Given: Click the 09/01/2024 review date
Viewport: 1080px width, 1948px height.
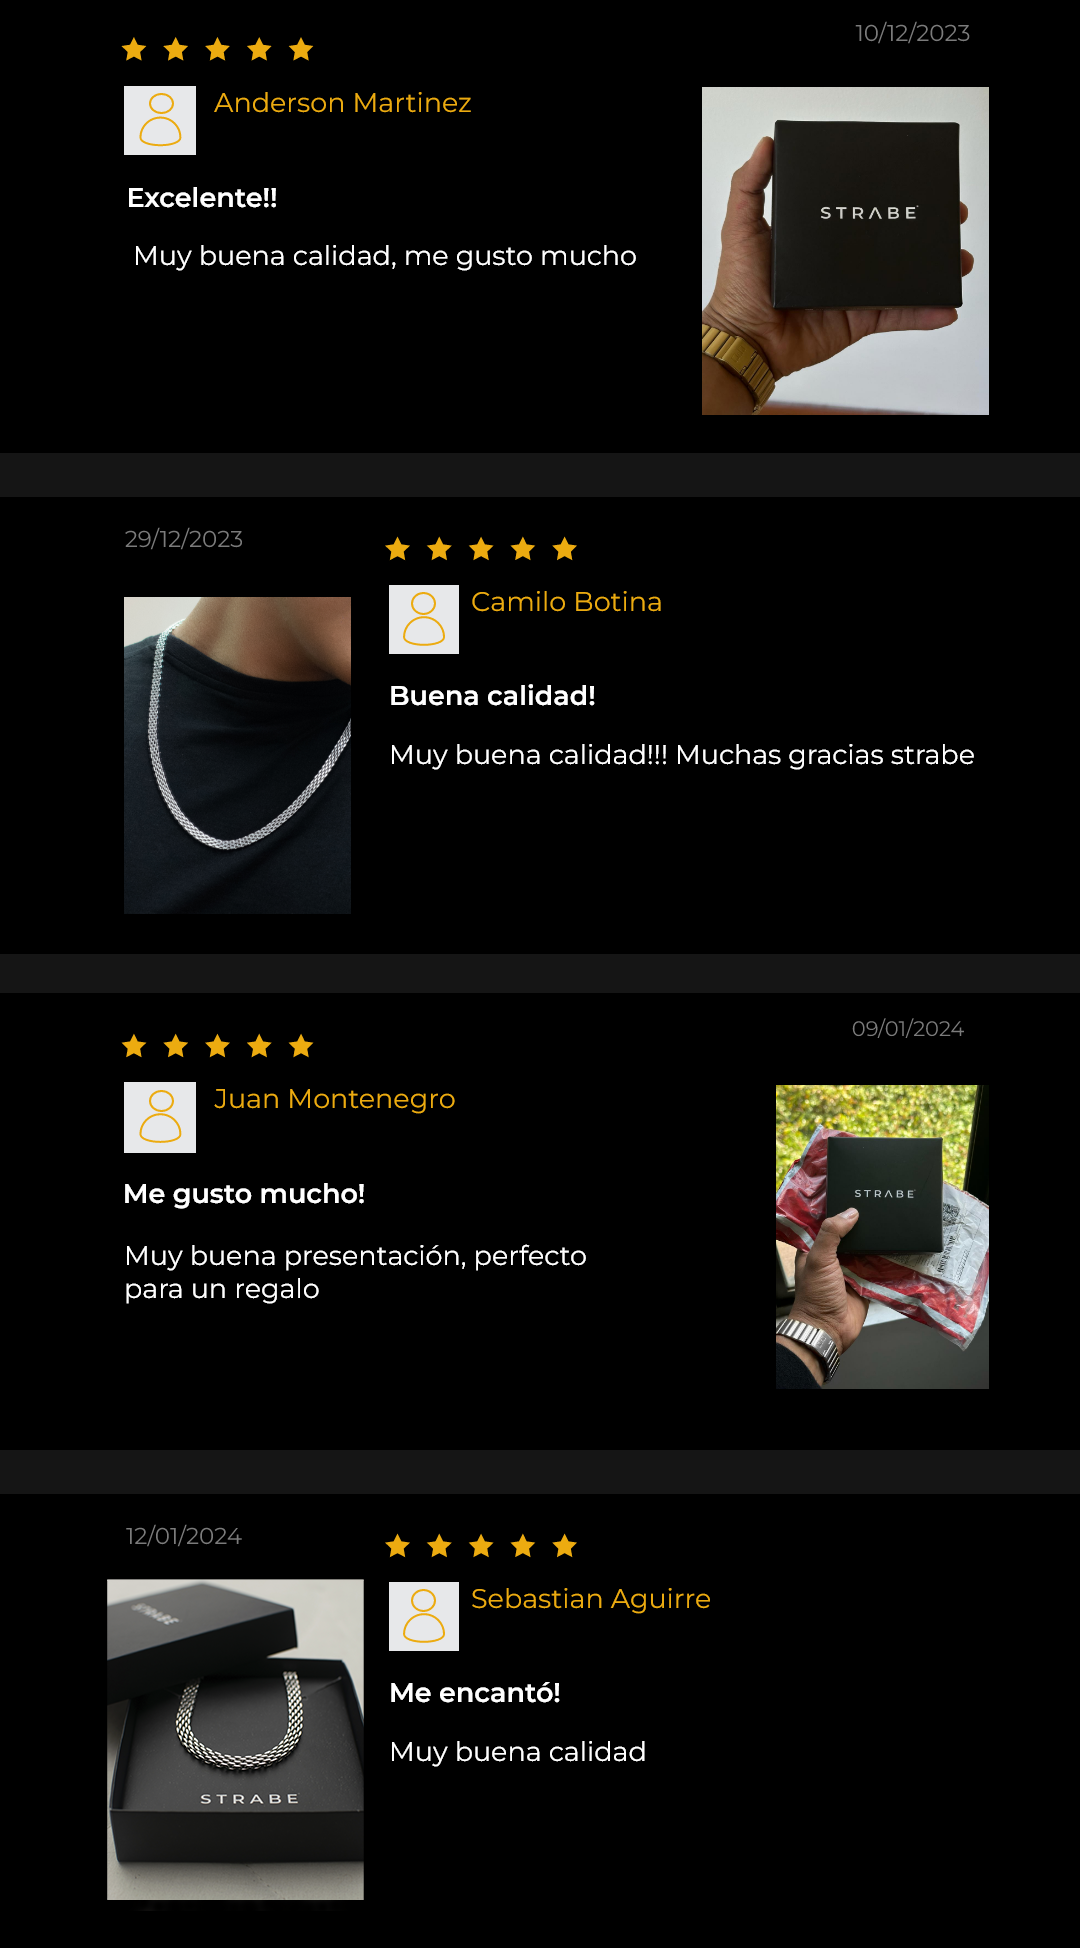Looking at the screenshot, I should (x=908, y=1029).
